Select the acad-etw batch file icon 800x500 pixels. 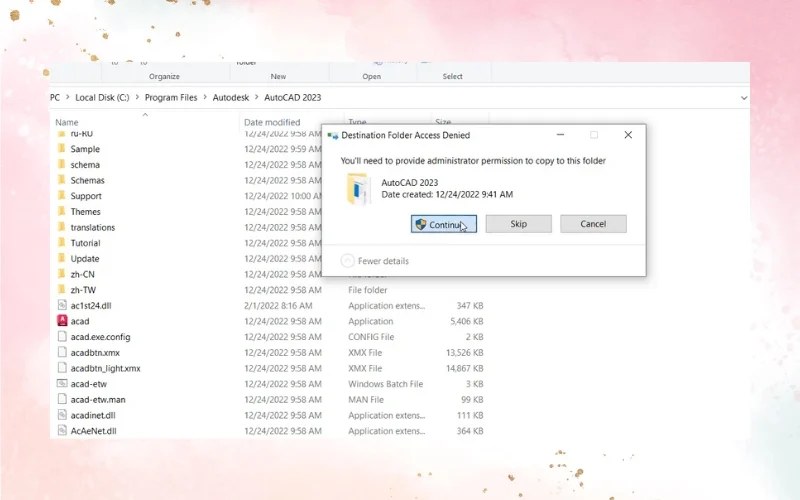point(62,384)
